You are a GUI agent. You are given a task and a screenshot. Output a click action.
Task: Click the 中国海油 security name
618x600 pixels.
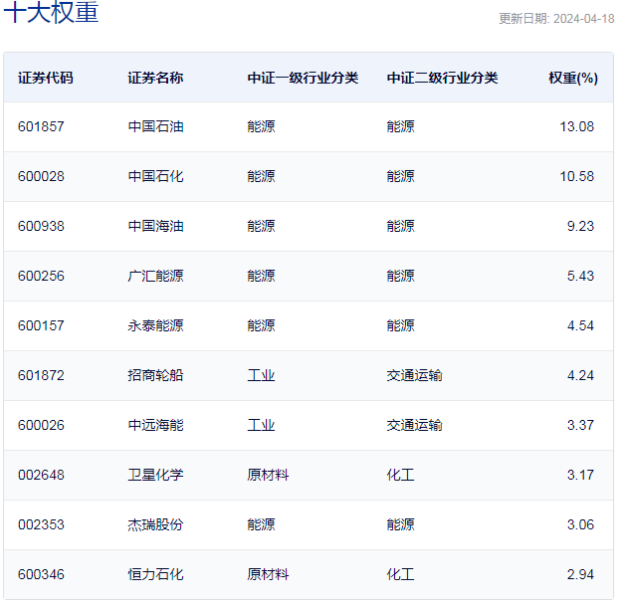pos(155,226)
